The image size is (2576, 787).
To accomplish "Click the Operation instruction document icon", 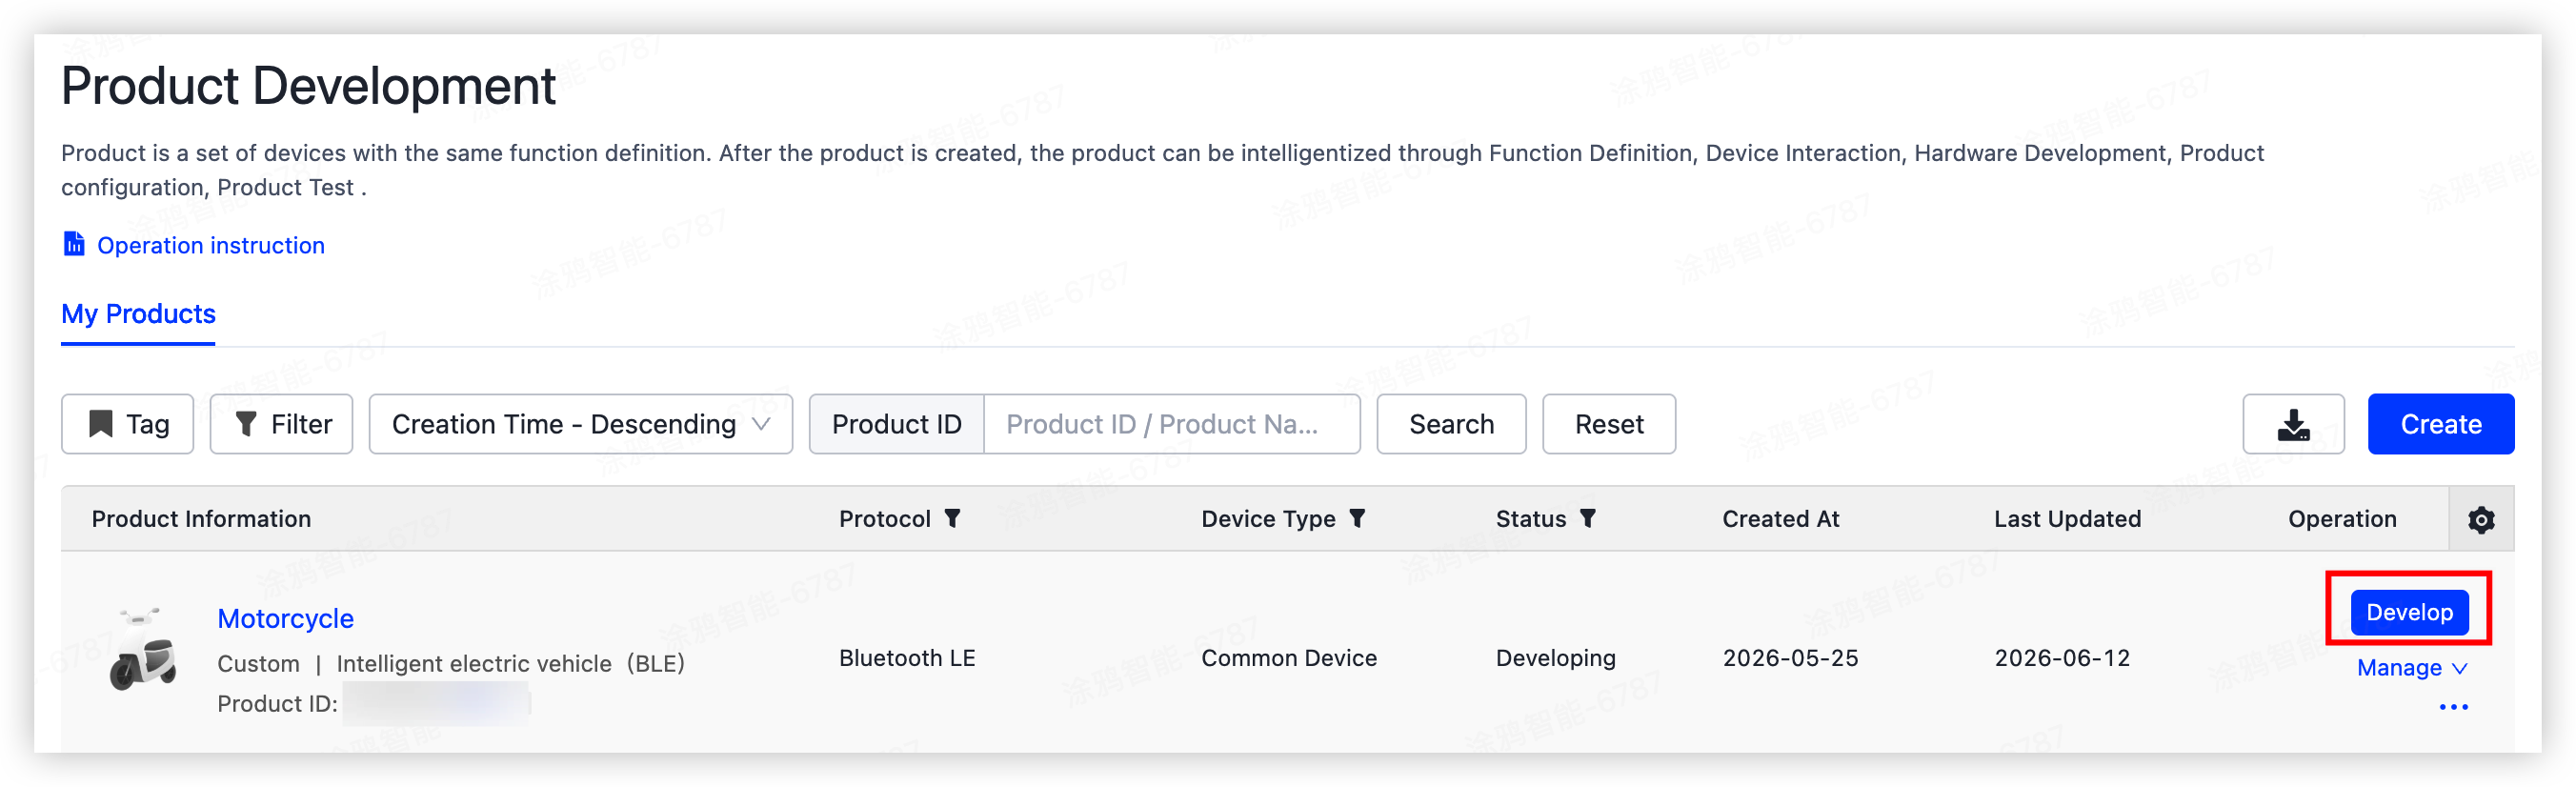I will point(74,244).
